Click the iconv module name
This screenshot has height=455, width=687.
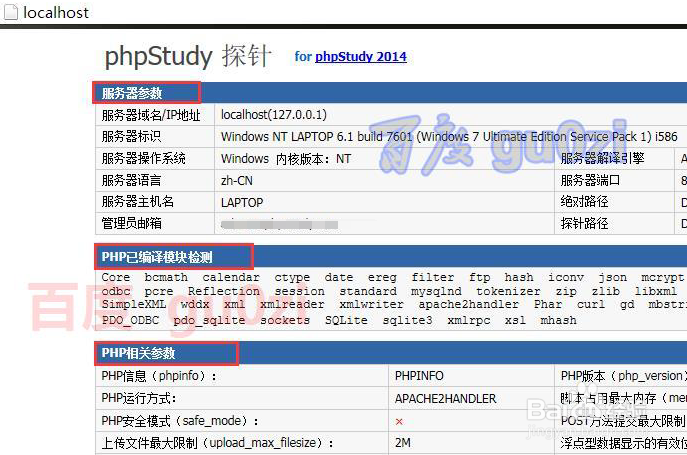tap(566, 277)
